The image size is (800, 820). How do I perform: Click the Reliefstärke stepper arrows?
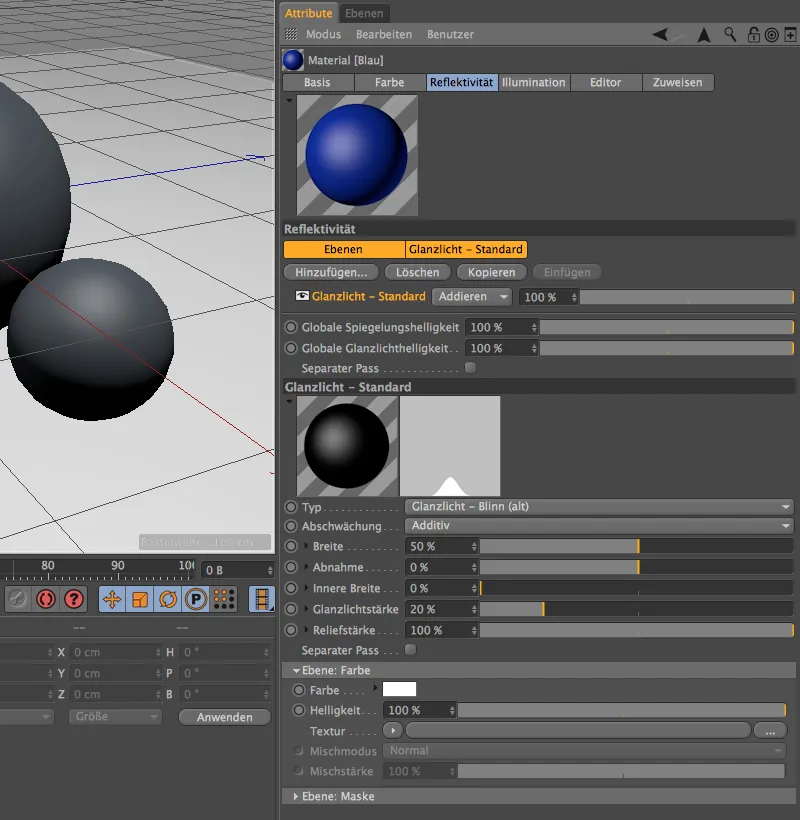474,630
